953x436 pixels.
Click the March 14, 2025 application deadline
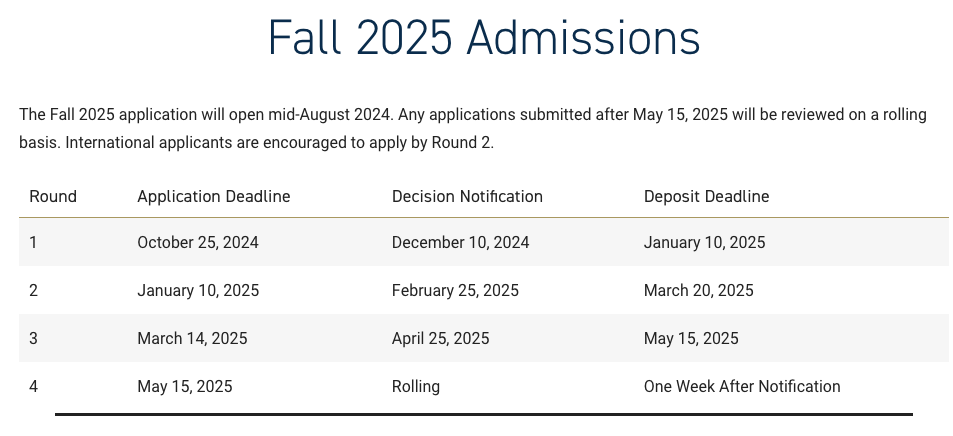192,338
